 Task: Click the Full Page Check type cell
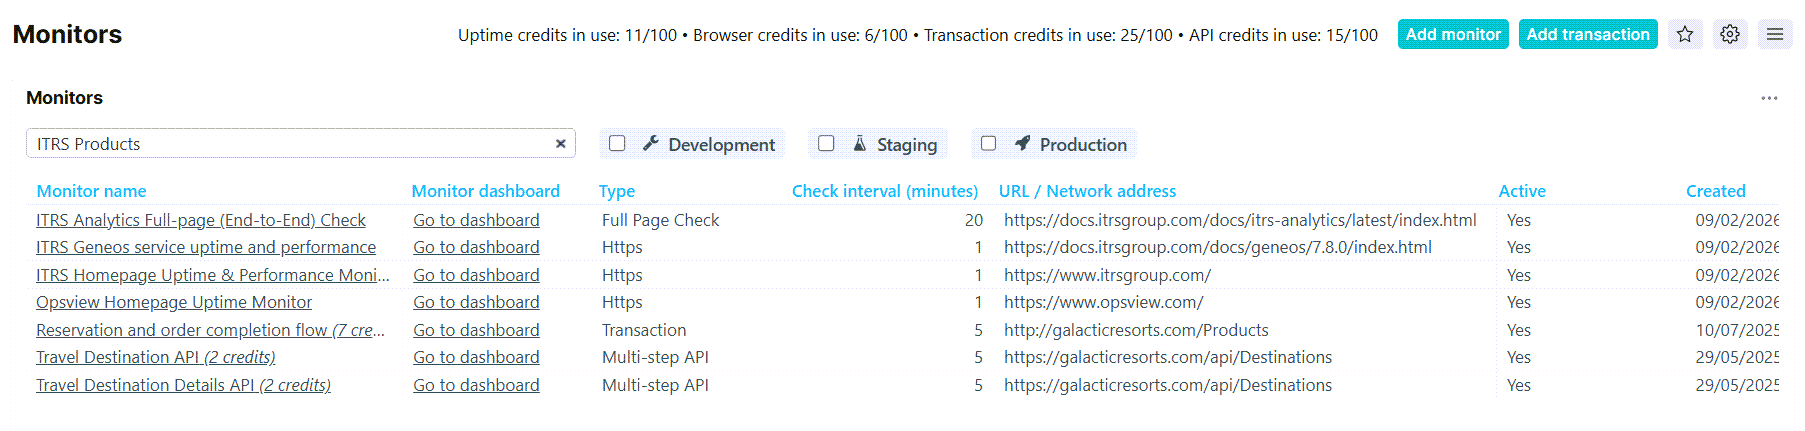click(x=660, y=220)
